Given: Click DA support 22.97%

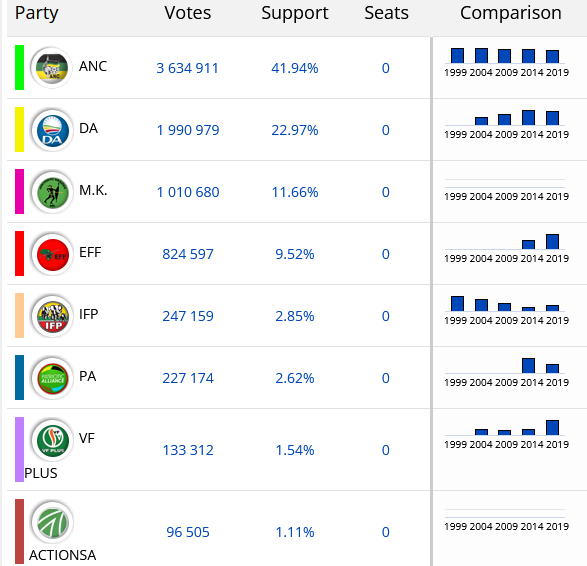Looking at the screenshot, I should [x=295, y=130].
